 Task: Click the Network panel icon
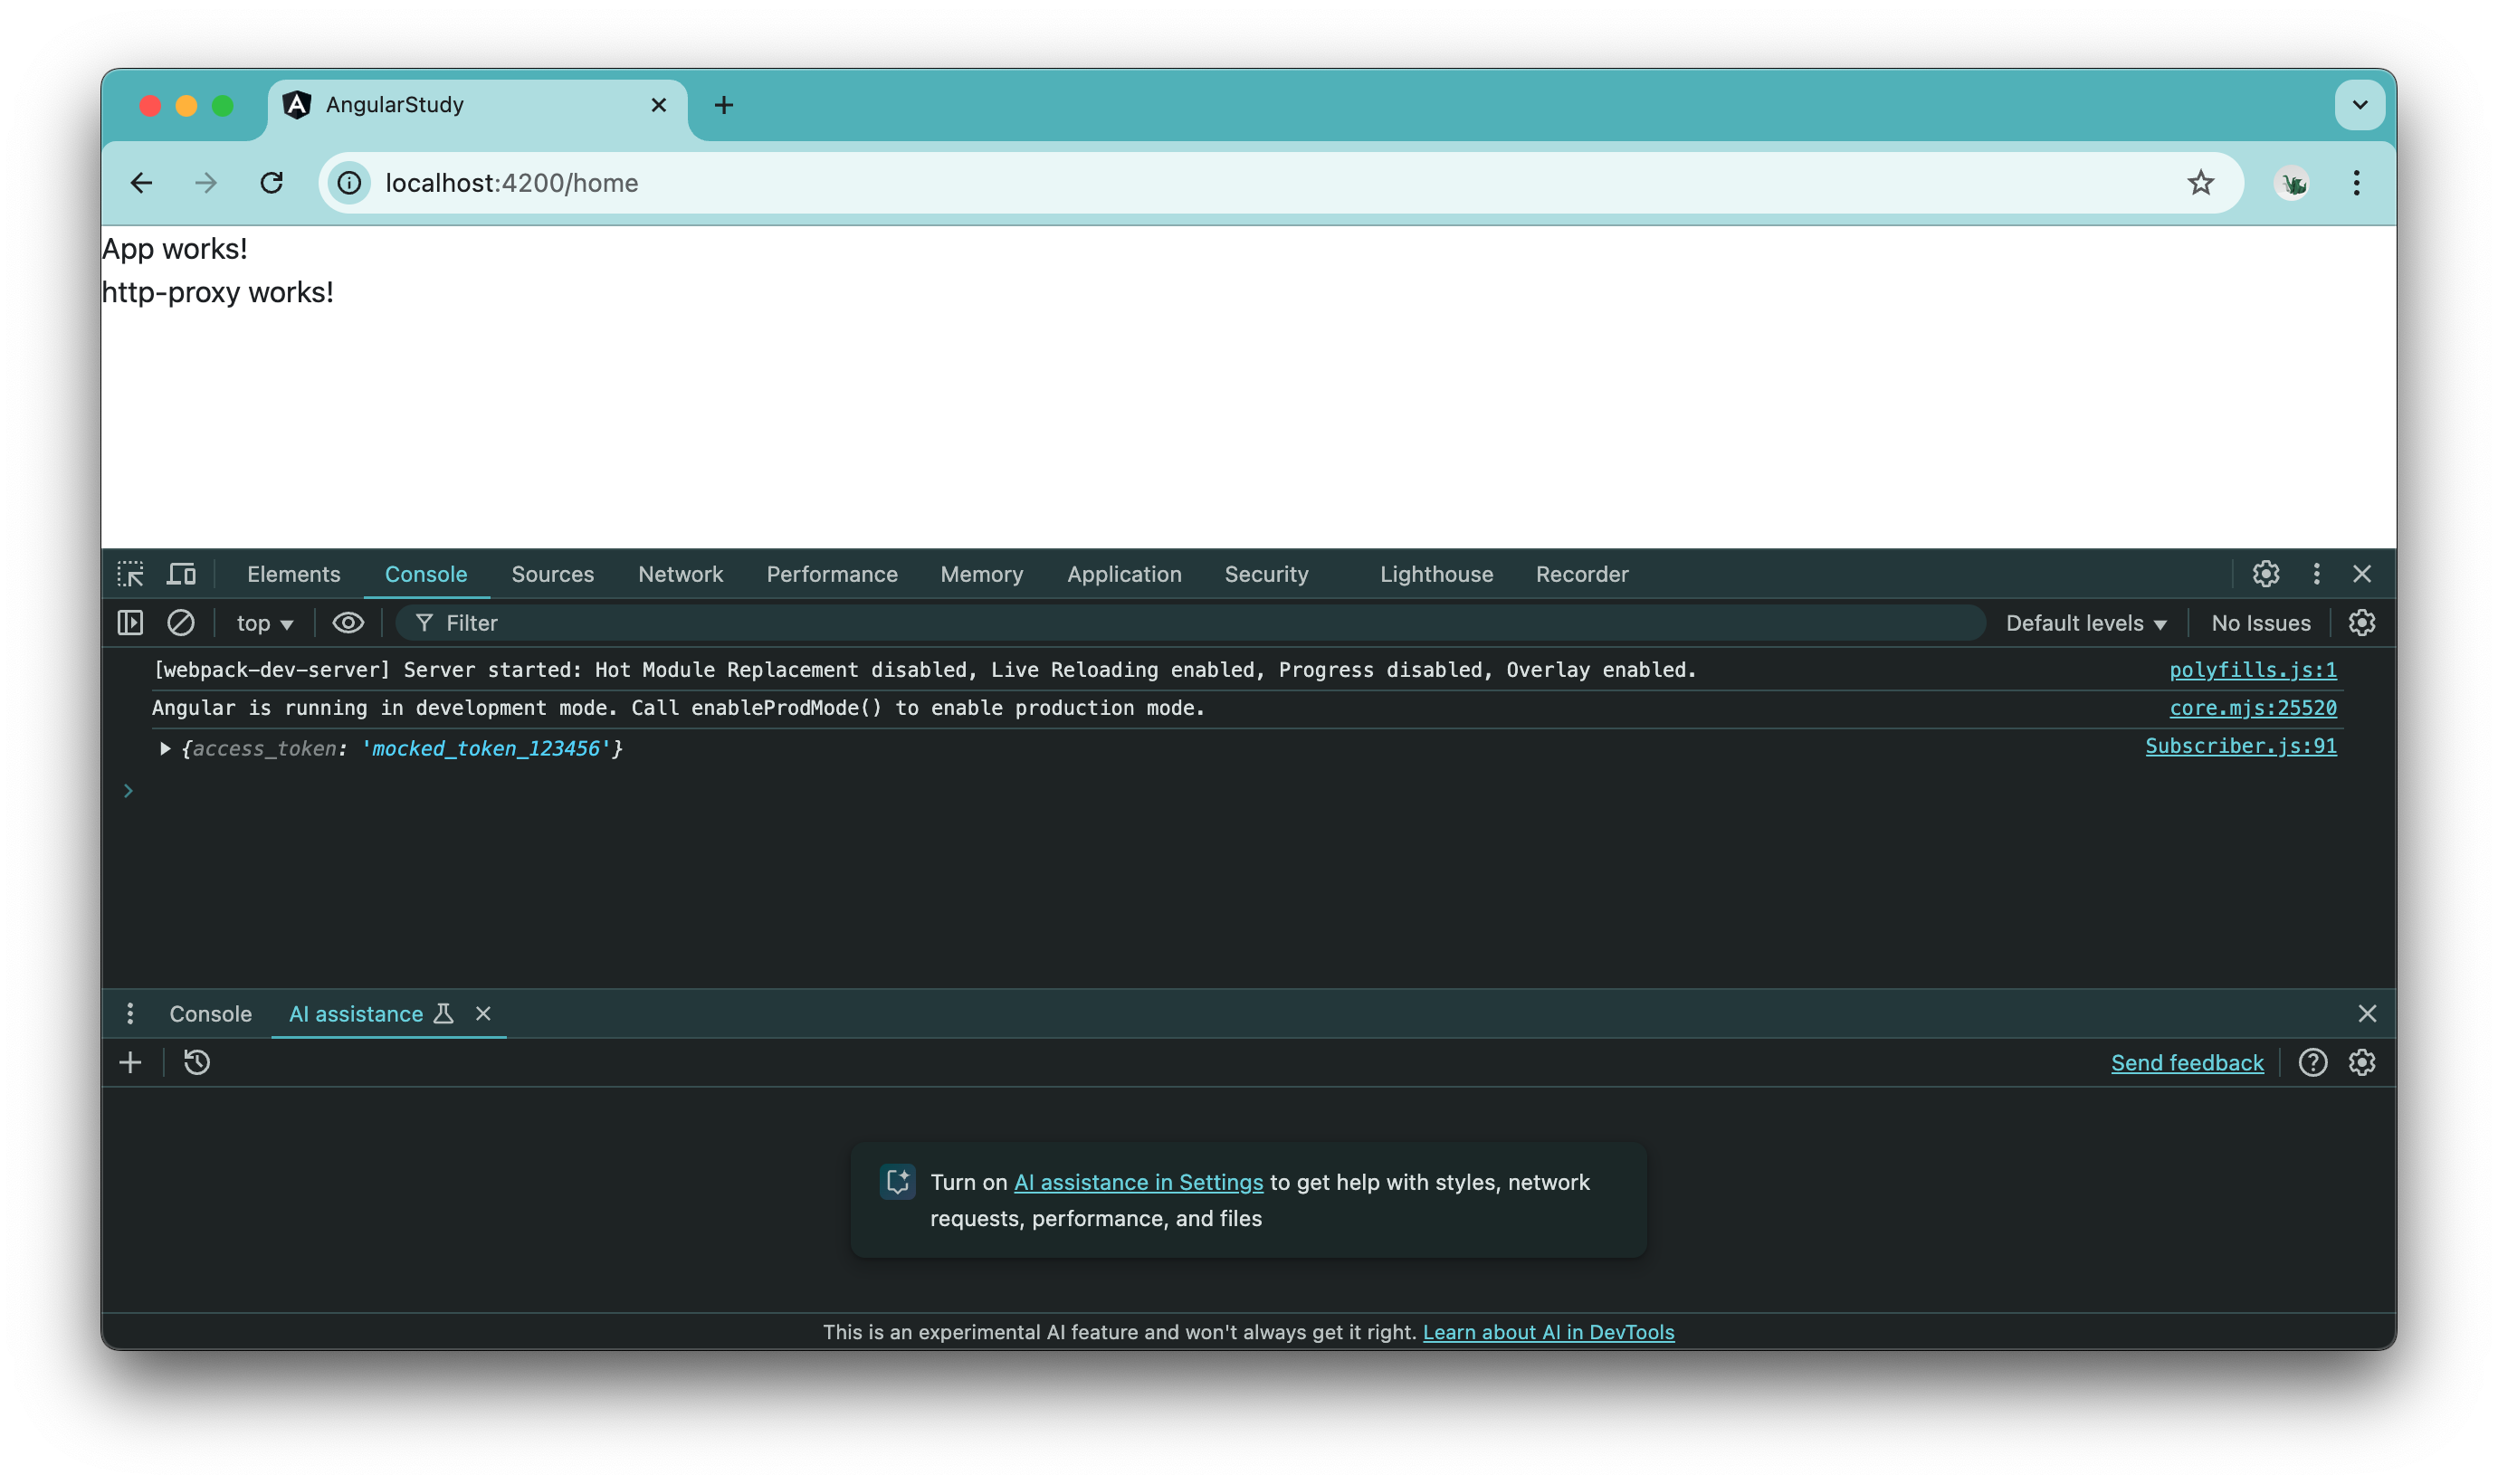point(680,573)
